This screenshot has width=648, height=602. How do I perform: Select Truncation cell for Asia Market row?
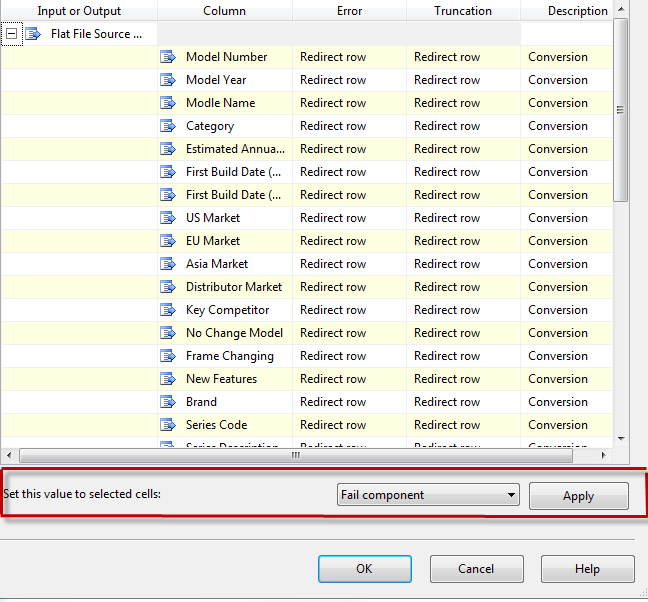tap(463, 264)
